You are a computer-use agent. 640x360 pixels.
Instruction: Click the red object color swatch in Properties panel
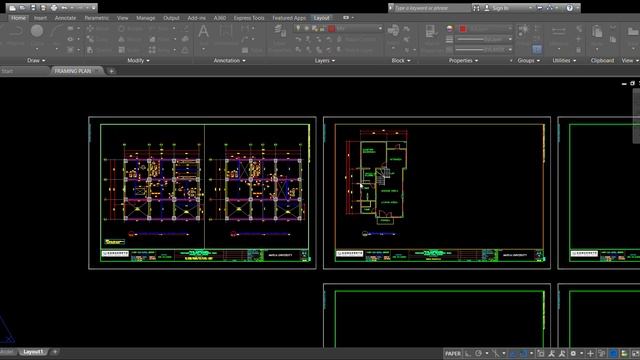pos(463,29)
